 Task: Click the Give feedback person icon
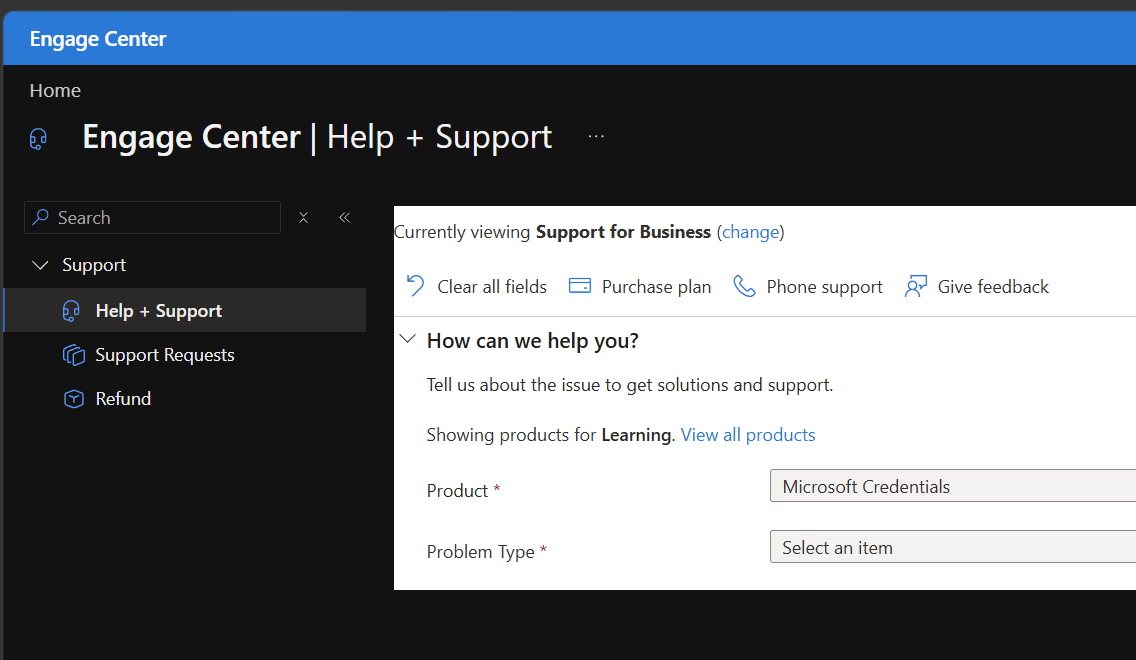click(916, 286)
